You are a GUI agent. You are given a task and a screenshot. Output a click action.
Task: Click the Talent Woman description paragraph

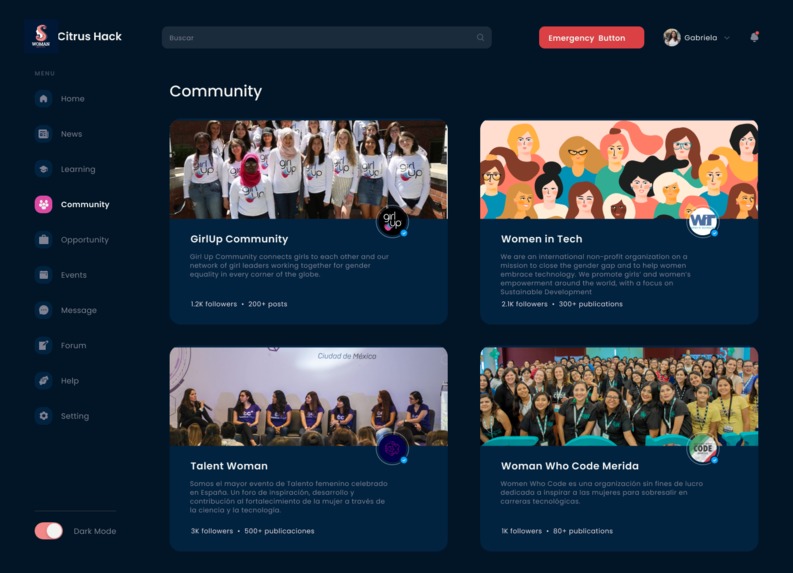tap(289, 497)
